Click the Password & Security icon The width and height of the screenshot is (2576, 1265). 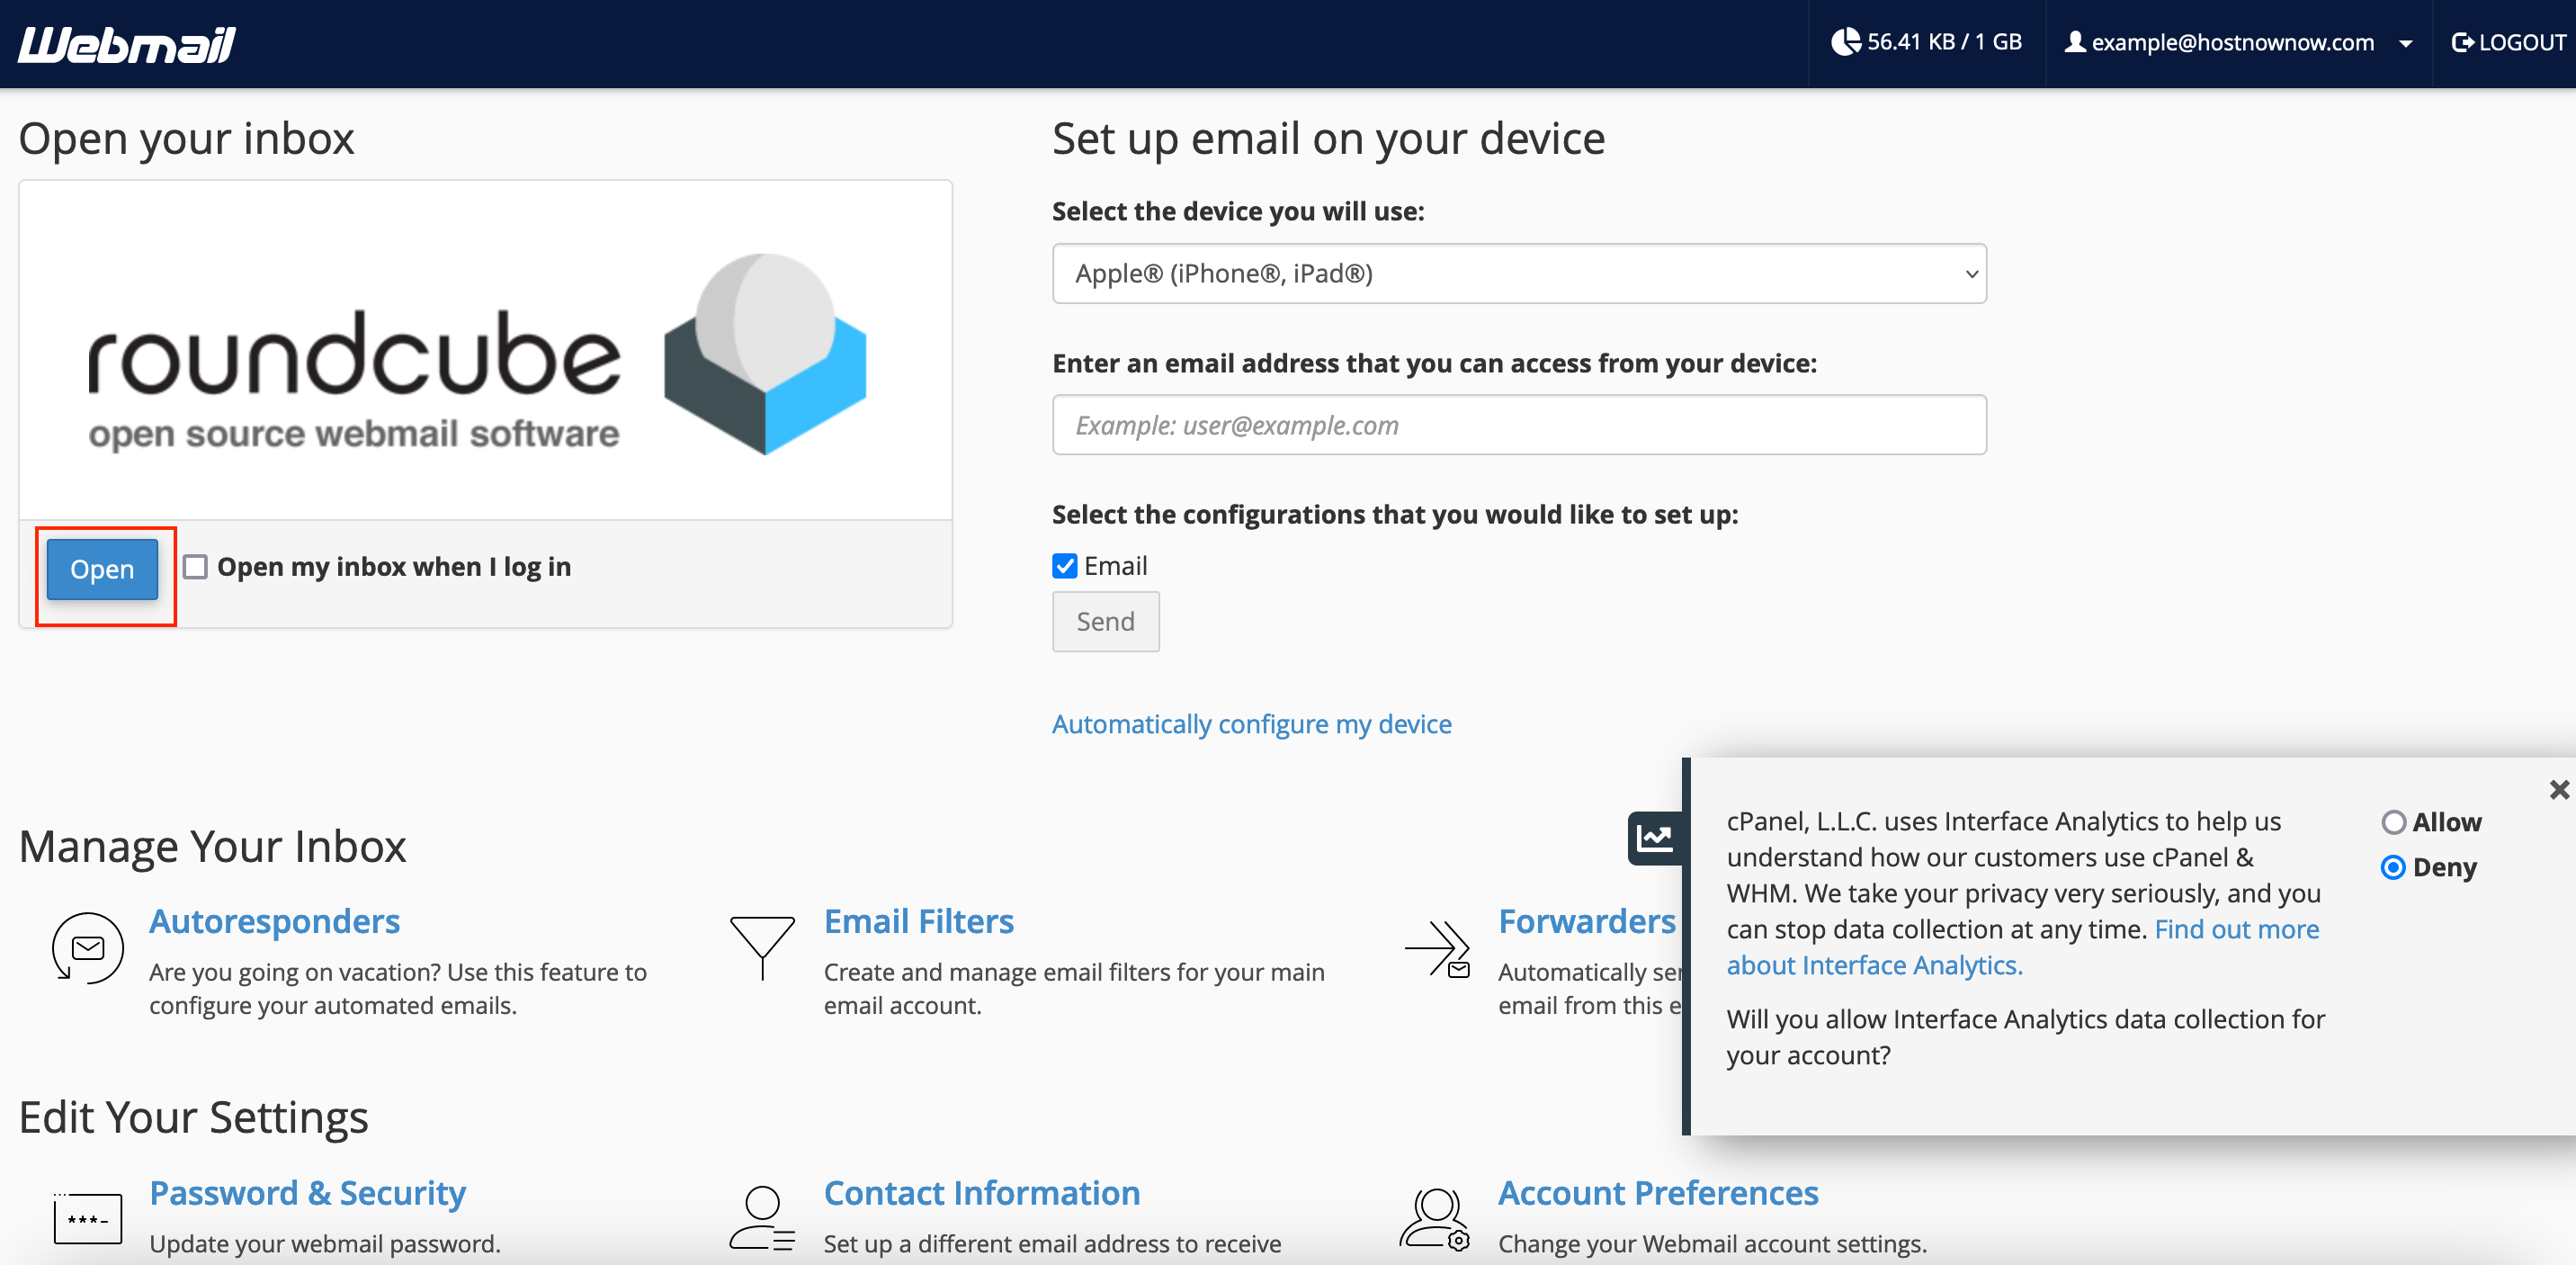point(88,1219)
